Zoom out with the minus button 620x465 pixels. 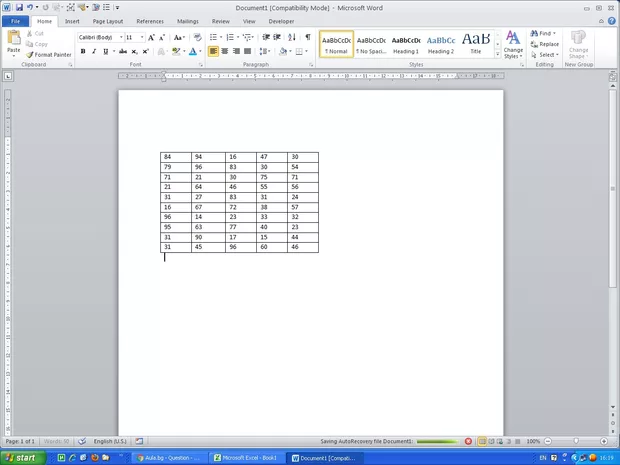(548, 441)
